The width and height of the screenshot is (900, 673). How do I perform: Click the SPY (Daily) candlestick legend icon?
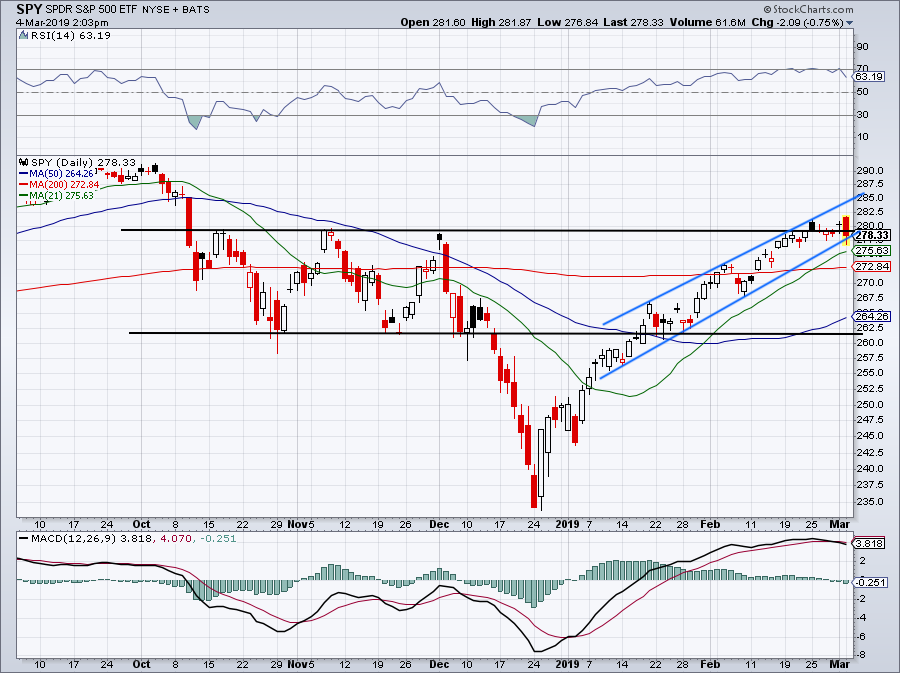(x=24, y=162)
